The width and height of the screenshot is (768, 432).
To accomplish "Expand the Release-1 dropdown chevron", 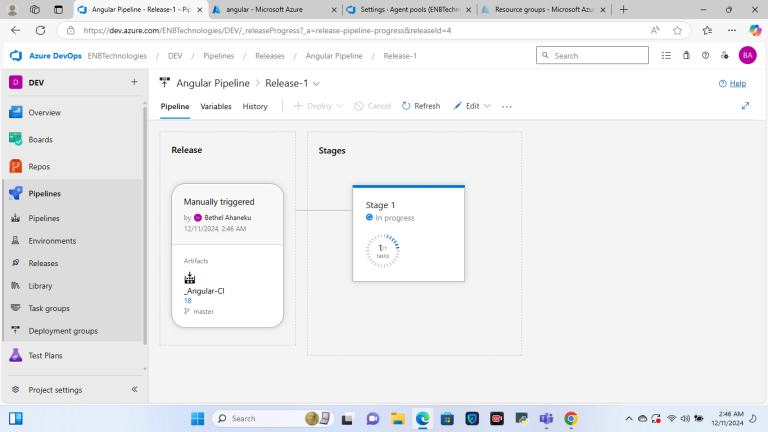I will click(316, 84).
